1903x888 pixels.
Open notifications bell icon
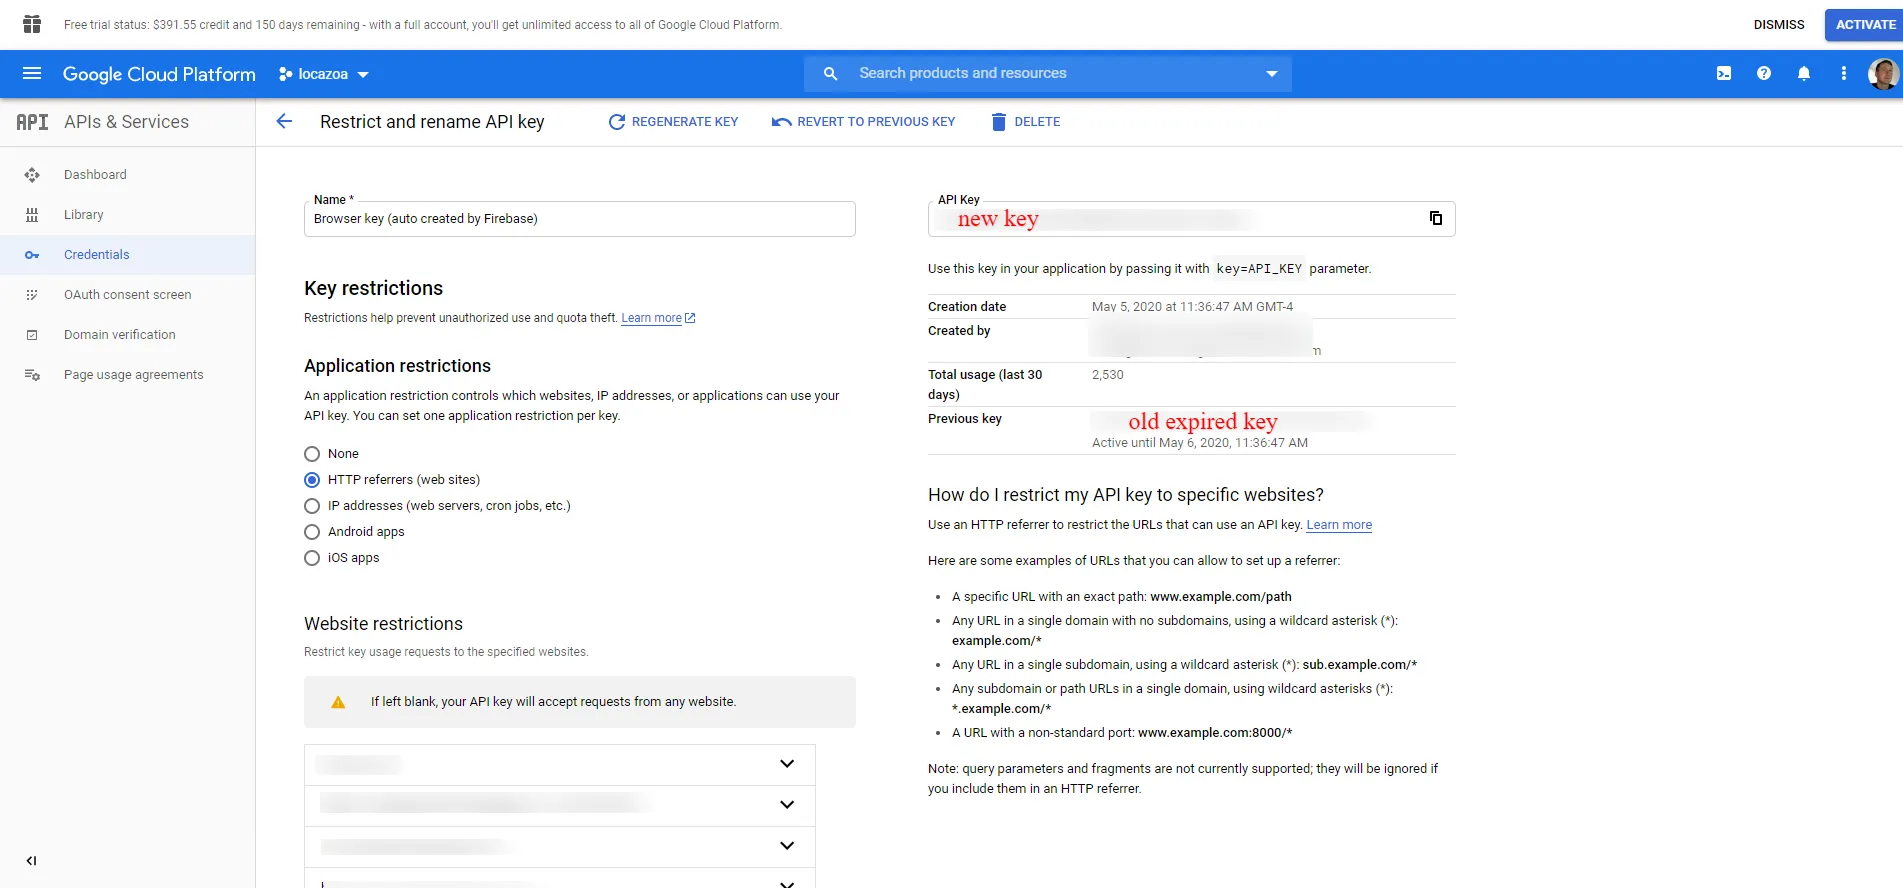pos(1804,73)
